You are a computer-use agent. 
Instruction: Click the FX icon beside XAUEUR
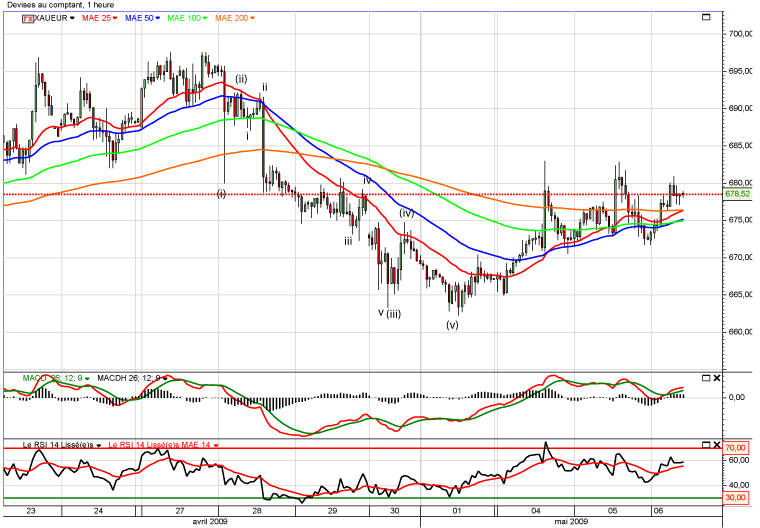(28, 19)
